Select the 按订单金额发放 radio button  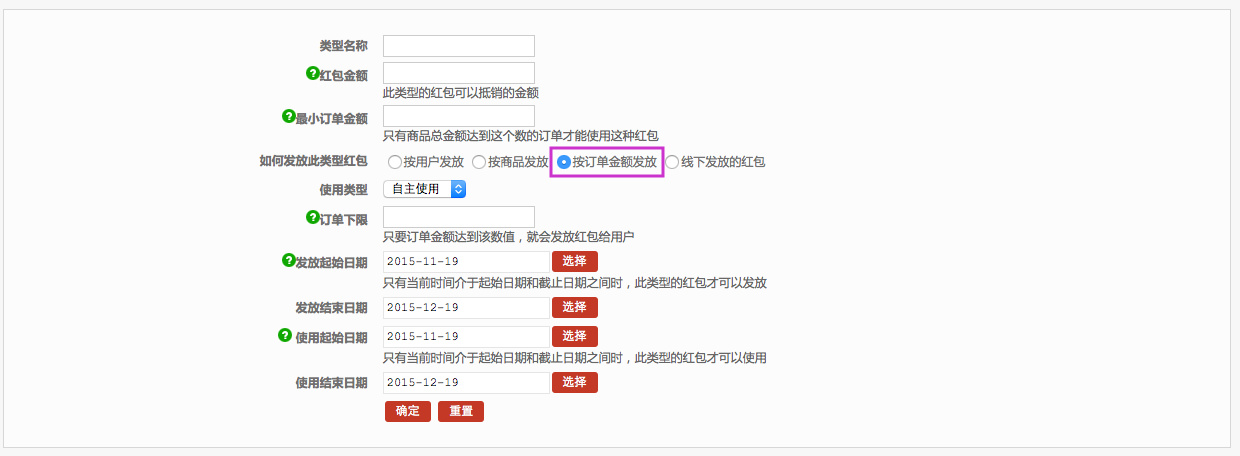point(564,162)
